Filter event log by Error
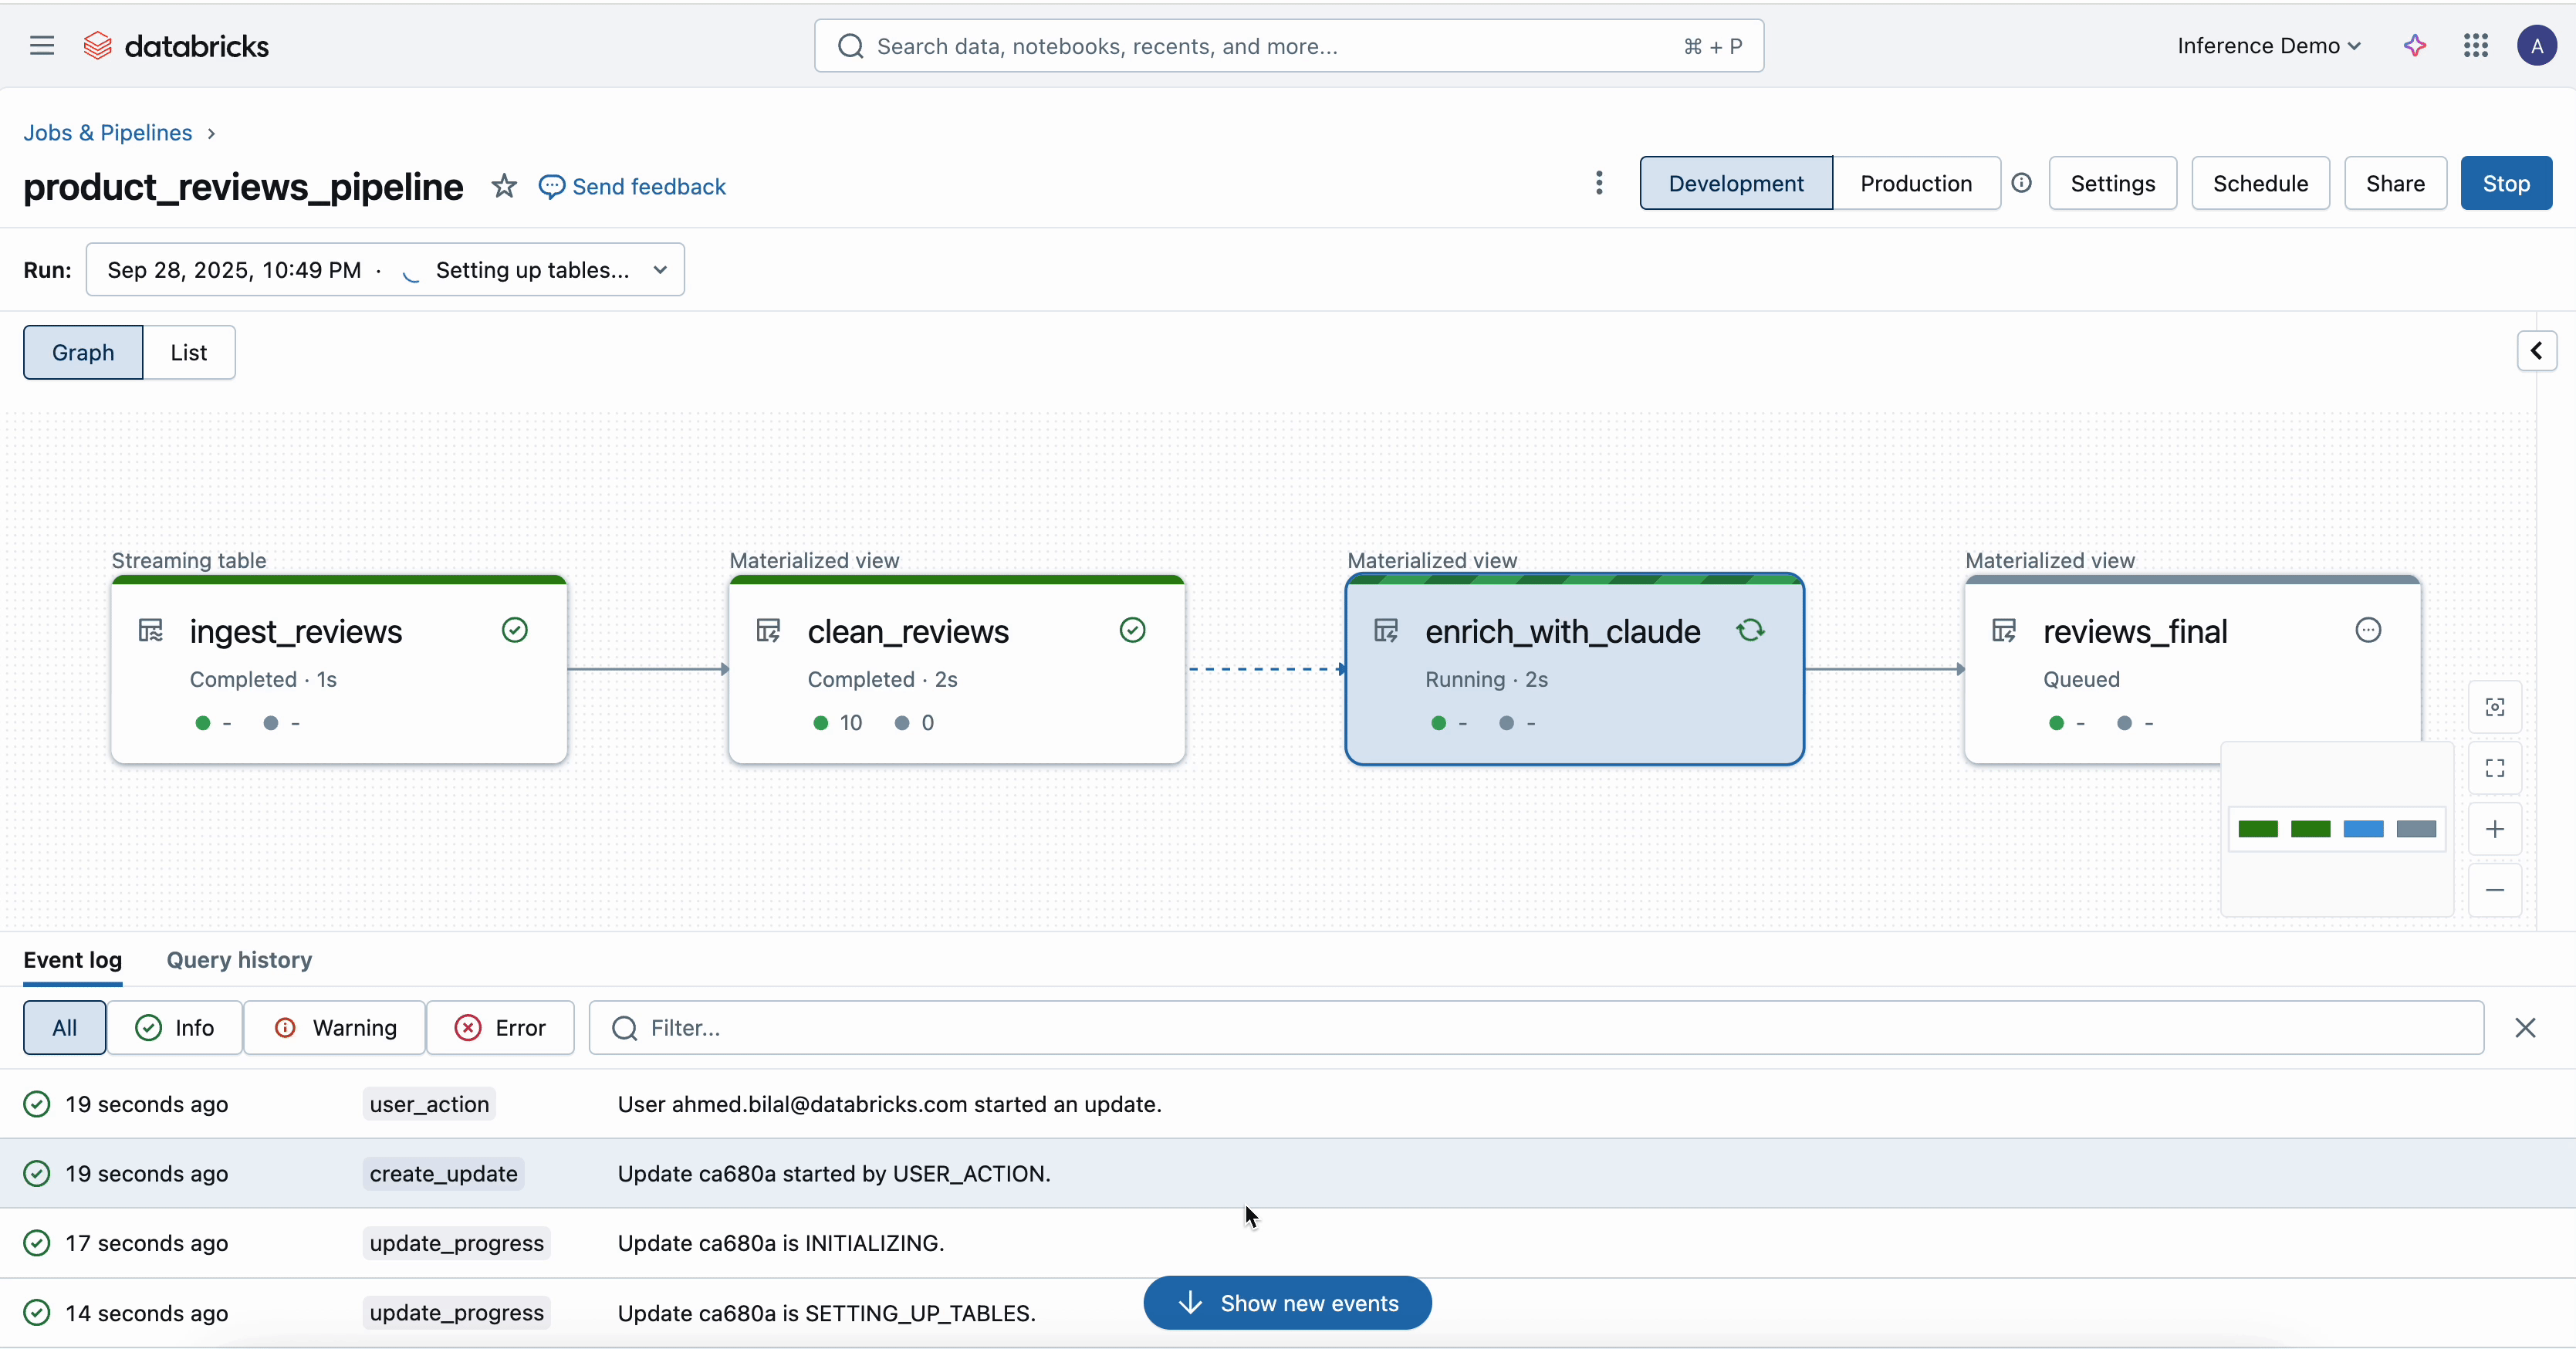The image size is (2576, 1349). [x=500, y=1028]
